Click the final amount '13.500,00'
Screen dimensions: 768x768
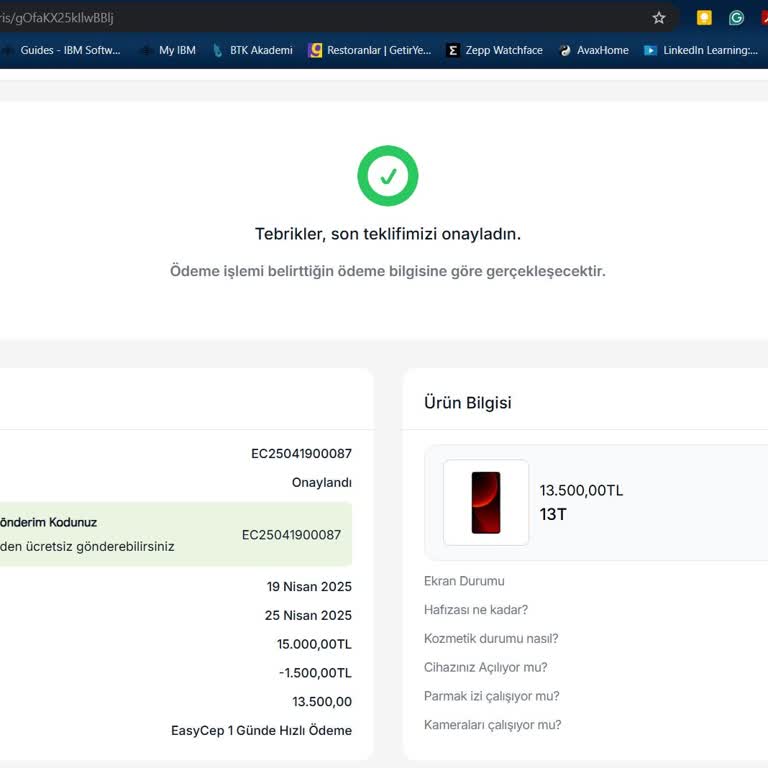322,702
